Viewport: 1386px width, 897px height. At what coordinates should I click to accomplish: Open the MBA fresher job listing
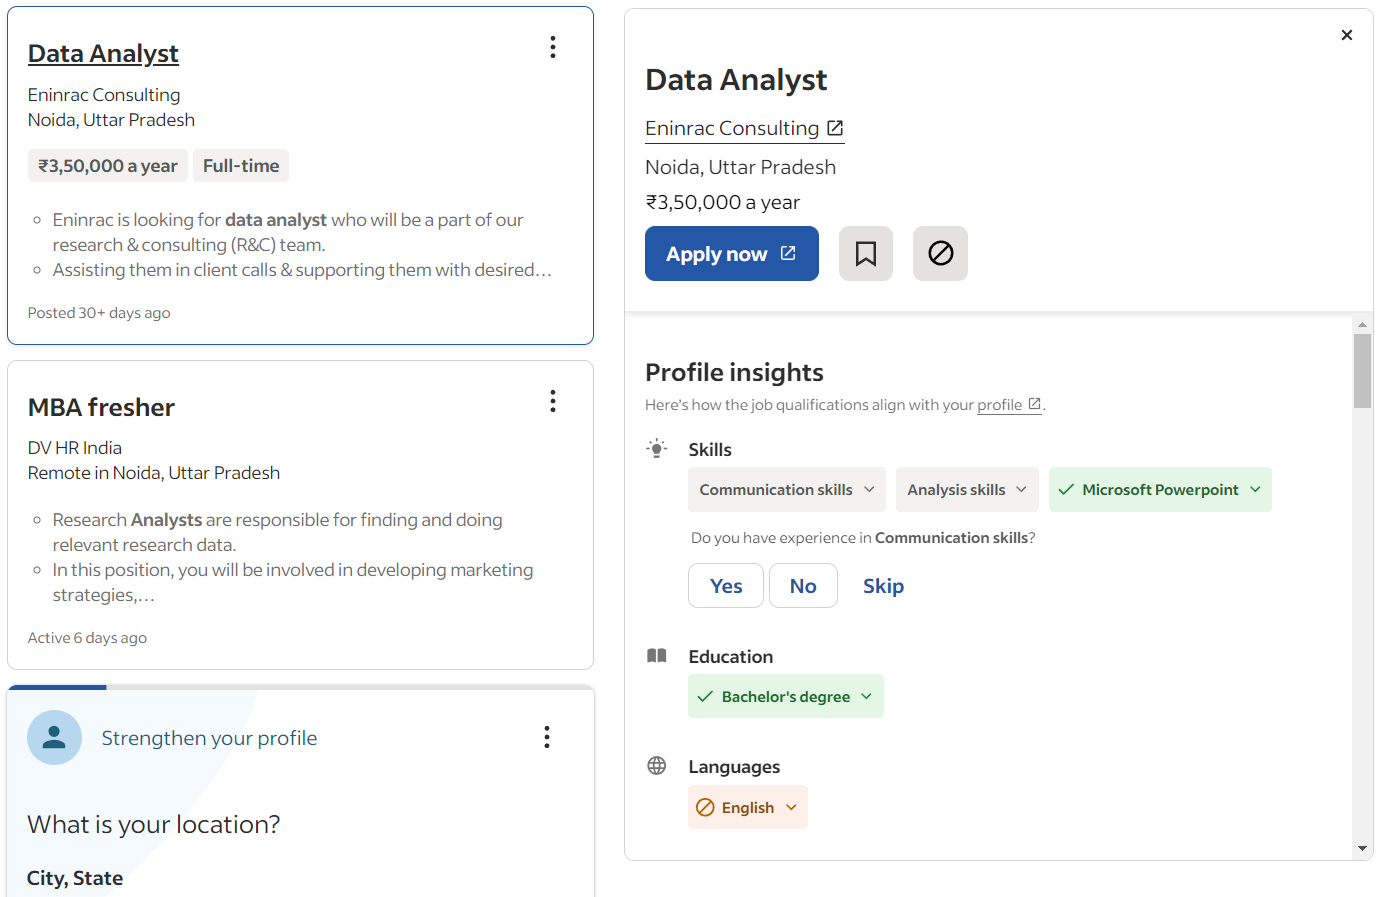coord(101,407)
